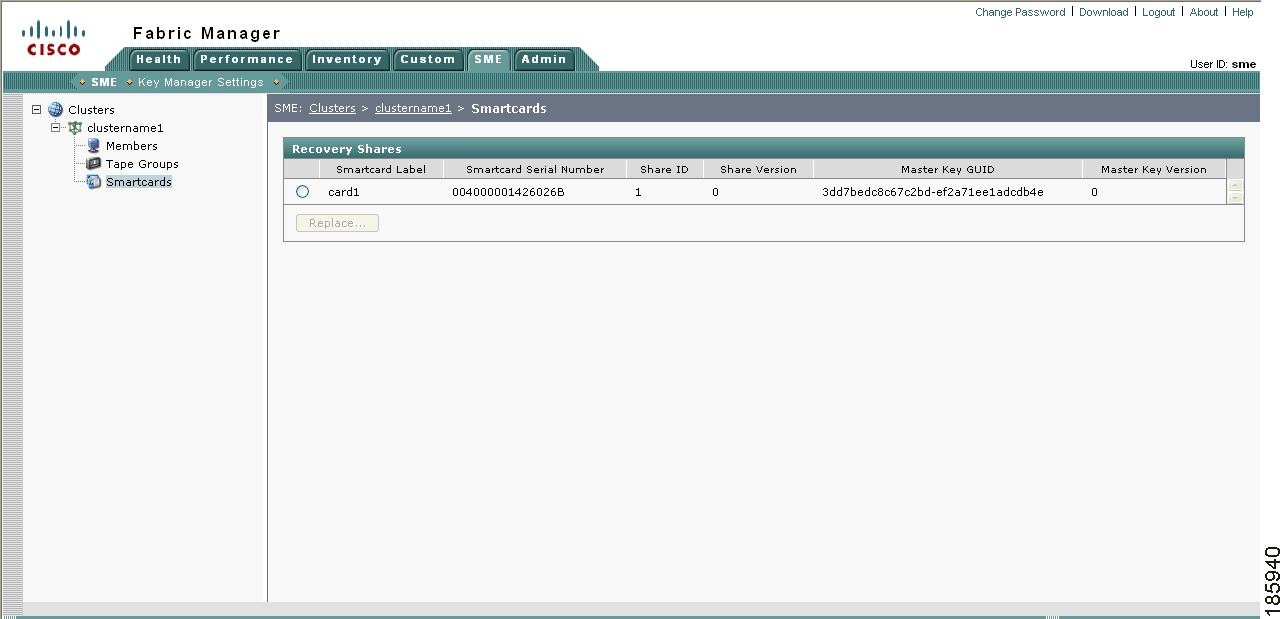Select clustername1 in the tree
The image size is (1286, 619).
[x=125, y=128]
